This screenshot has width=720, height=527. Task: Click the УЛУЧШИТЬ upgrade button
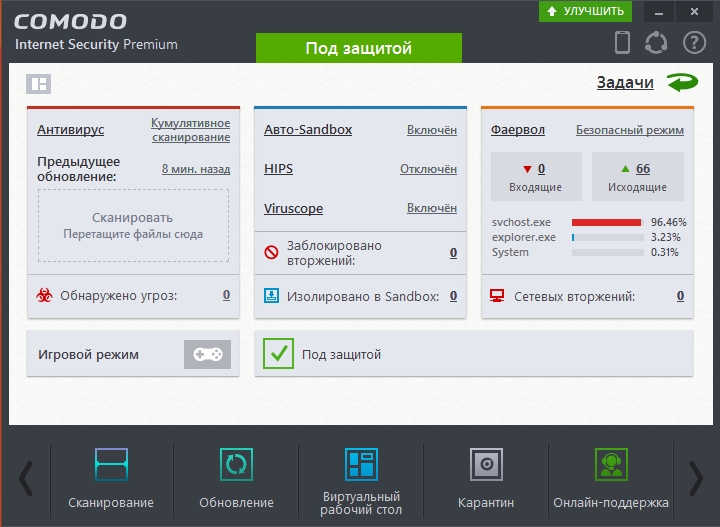(585, 11)
